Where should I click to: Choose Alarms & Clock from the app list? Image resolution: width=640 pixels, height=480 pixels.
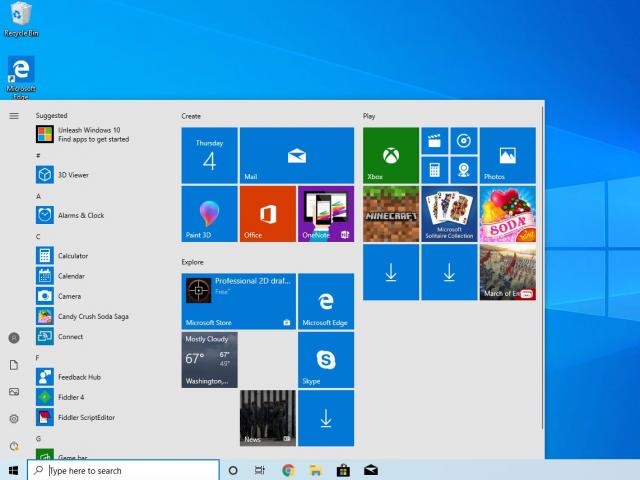click(80, 215)
